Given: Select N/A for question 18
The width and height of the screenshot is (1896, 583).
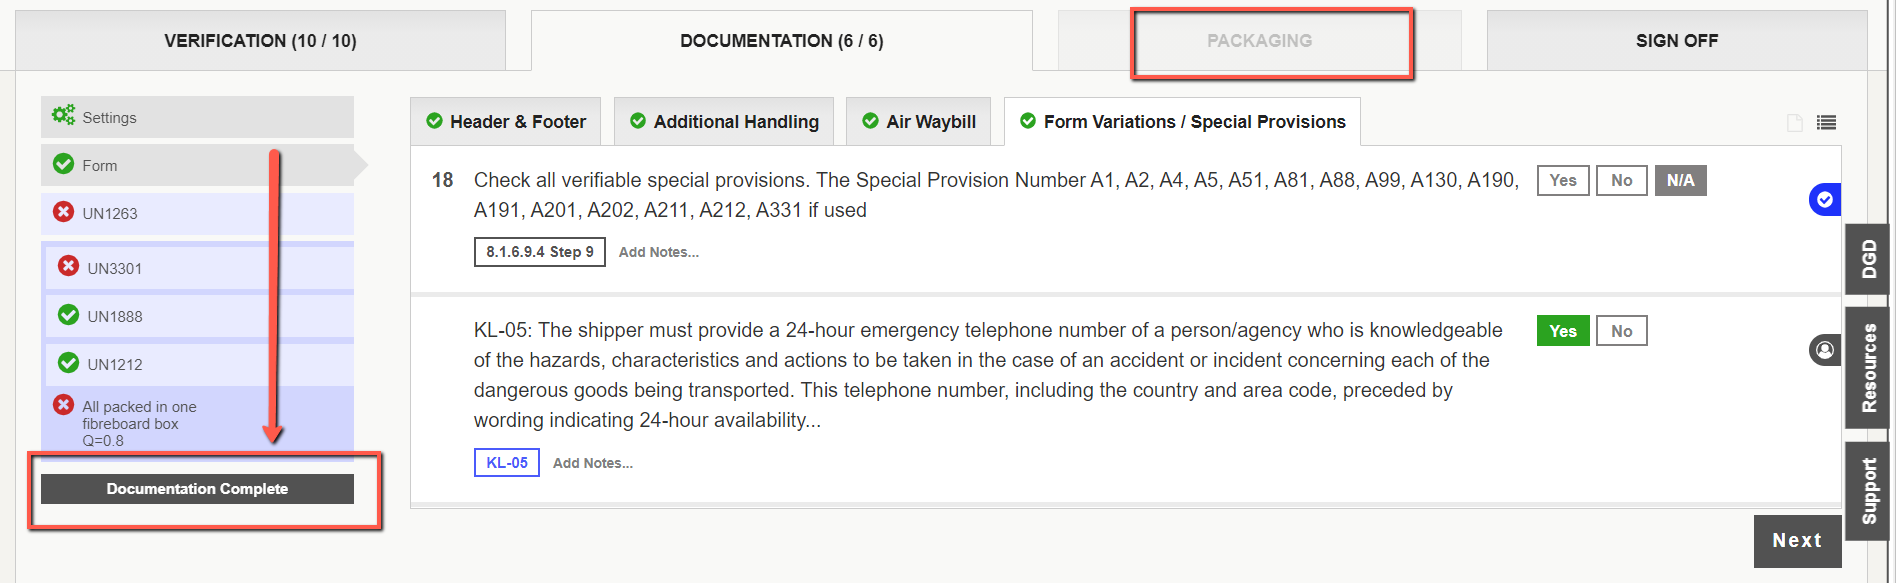Looking at the screenshot, I should [x=1680, y=180].
